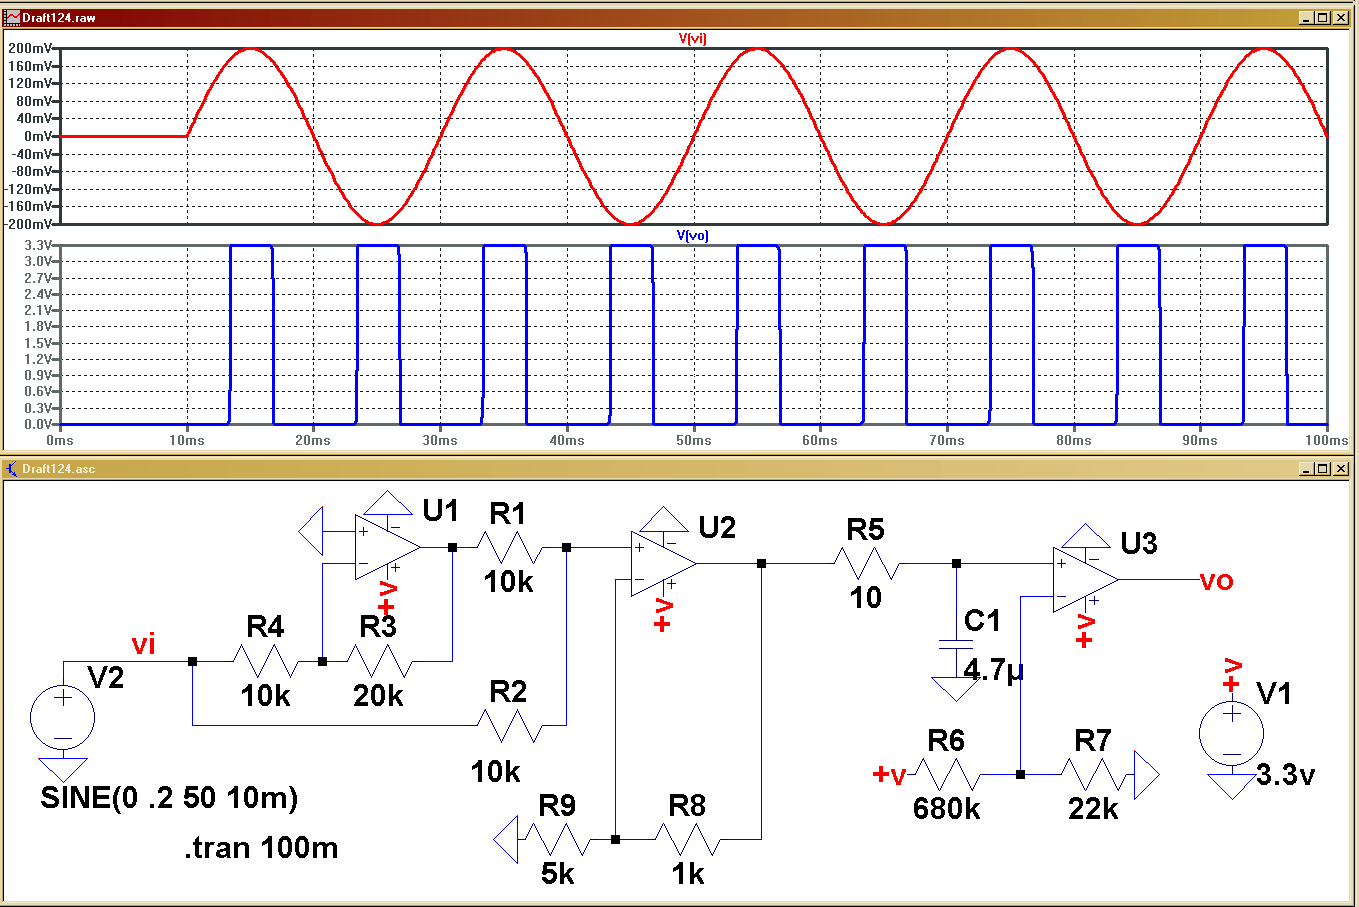Select resistor R7 symbol
Viewport: 1359px width, 907px height.
tap(1093, 774)
